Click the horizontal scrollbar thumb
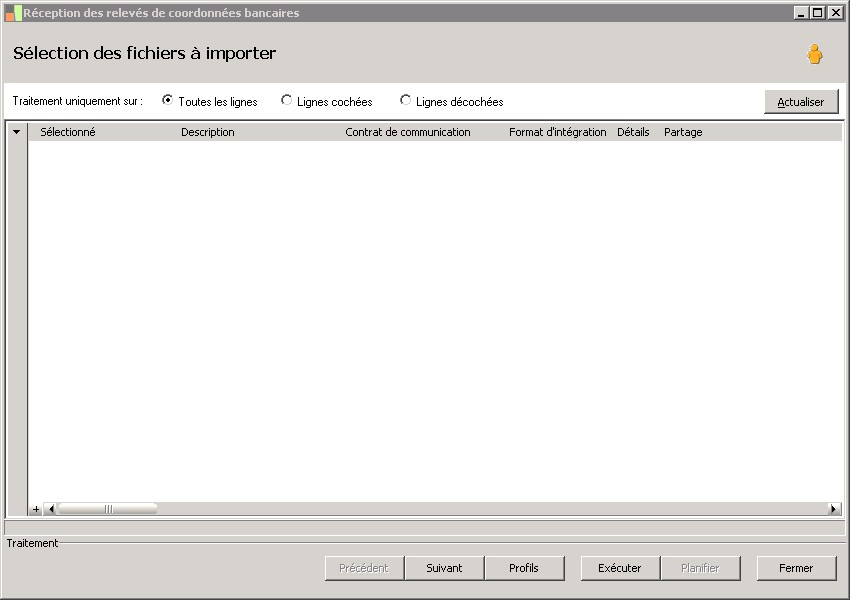Viewport: 850px width, 600px height. tap(108, 509)
